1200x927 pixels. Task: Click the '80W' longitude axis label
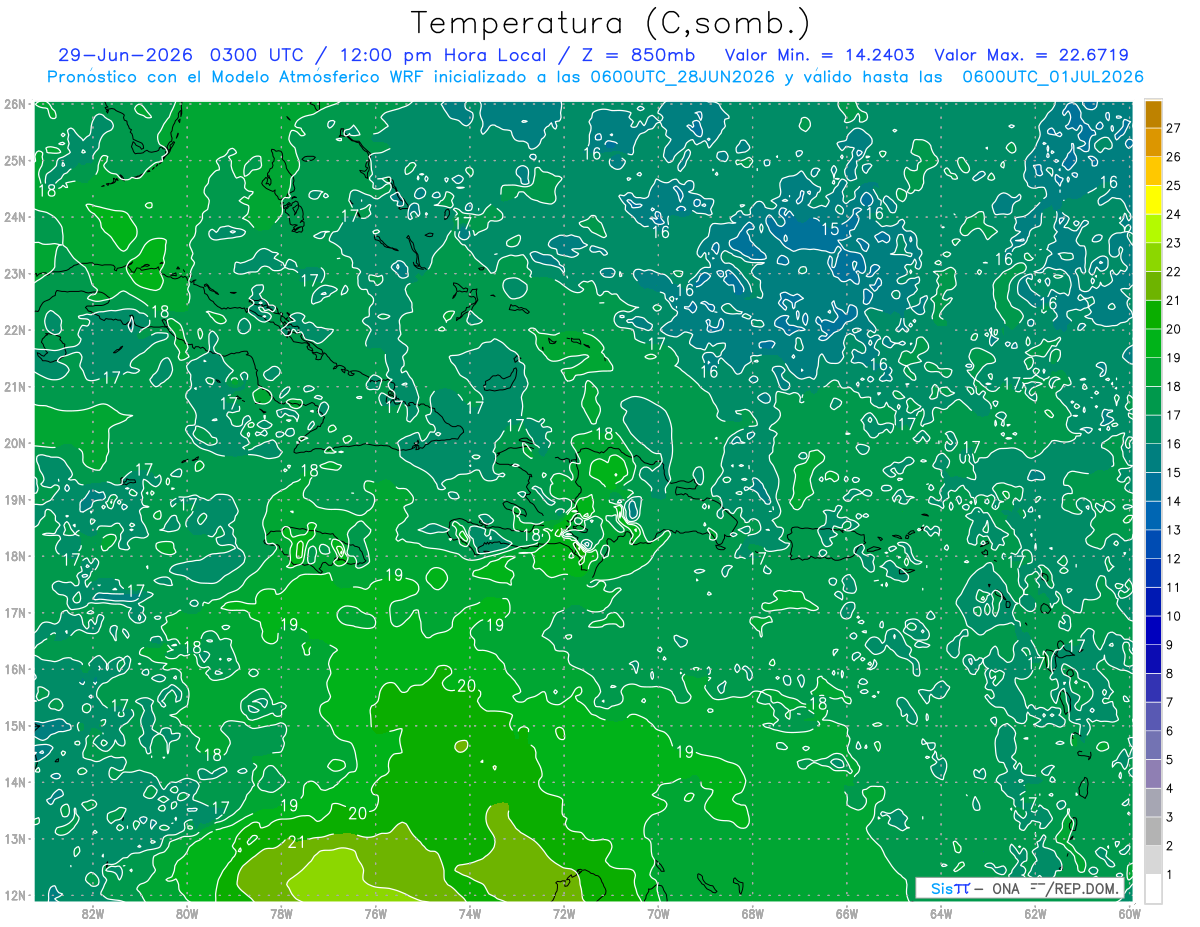tap(186, 913)
